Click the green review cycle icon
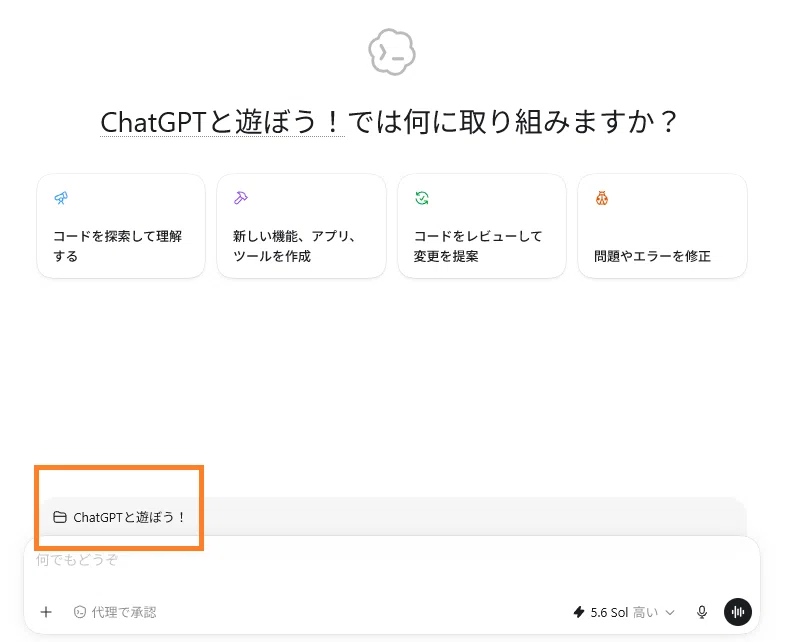 [x=422, y=198]
